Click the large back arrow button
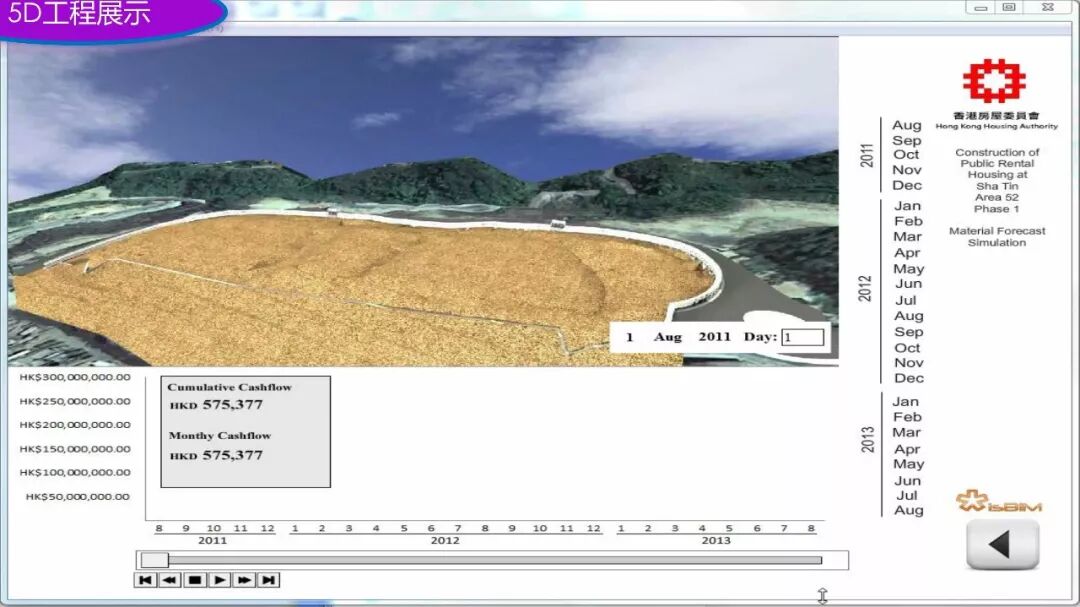Screen dimensions: 1080x607 tap(1002, 544)
